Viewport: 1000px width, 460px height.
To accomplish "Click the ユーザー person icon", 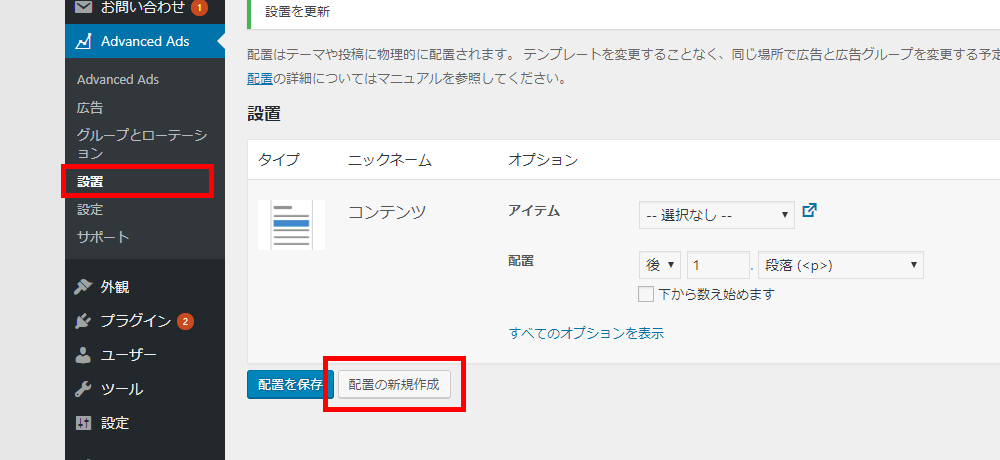I will (84, 355).
